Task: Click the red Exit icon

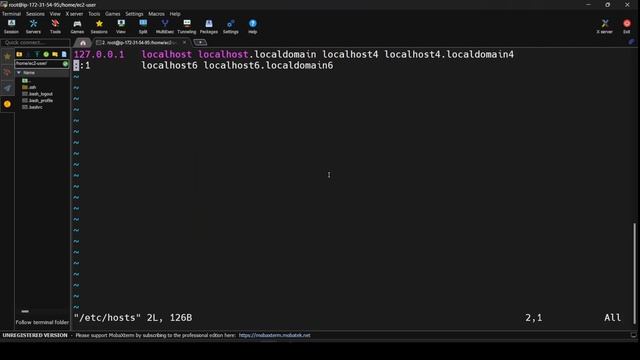Action: 627,27
